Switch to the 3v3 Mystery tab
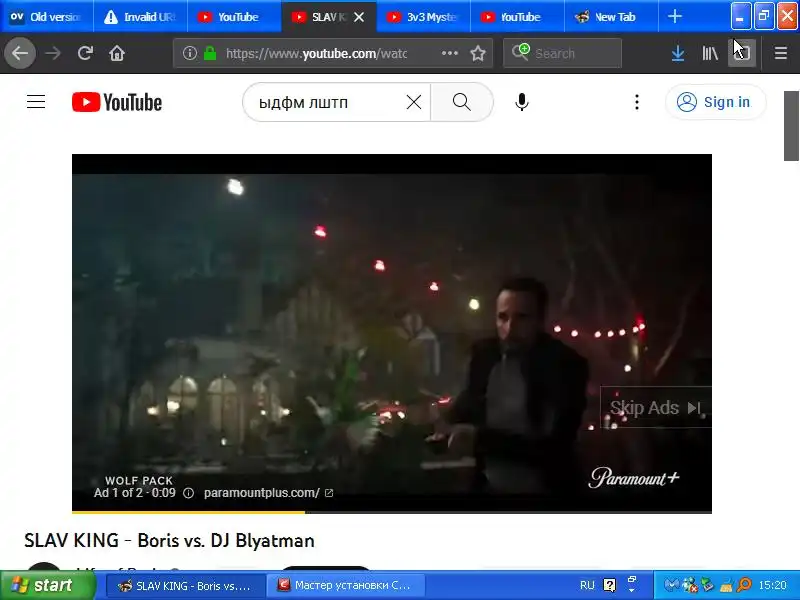Image resolution: width=800 pixels, height=600 pixels. tap(423, 17)
